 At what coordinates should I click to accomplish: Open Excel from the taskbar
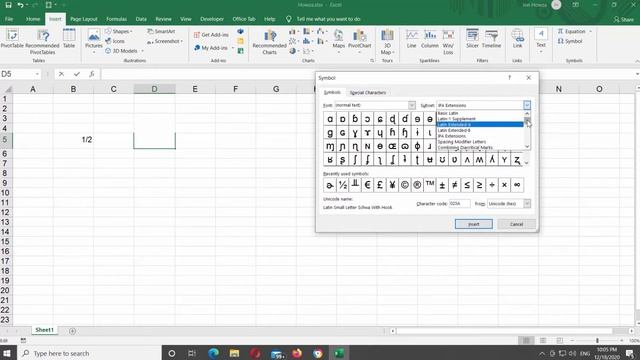click(339, 353)
